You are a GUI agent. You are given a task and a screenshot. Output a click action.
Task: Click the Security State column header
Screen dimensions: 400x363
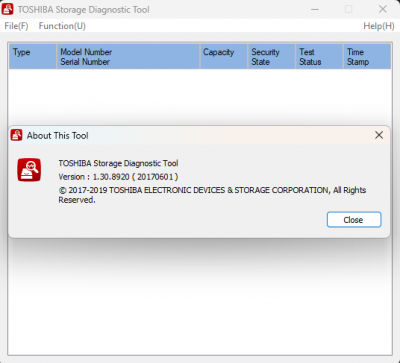[x=272, y=57]
